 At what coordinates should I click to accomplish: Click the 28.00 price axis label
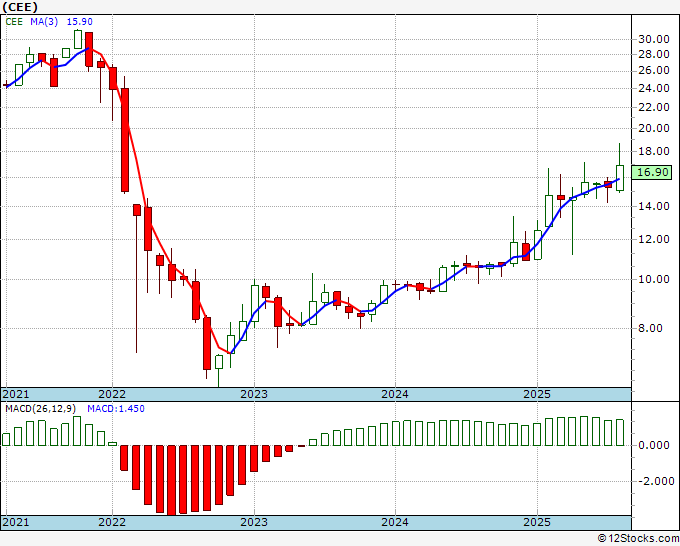point(654,54)
